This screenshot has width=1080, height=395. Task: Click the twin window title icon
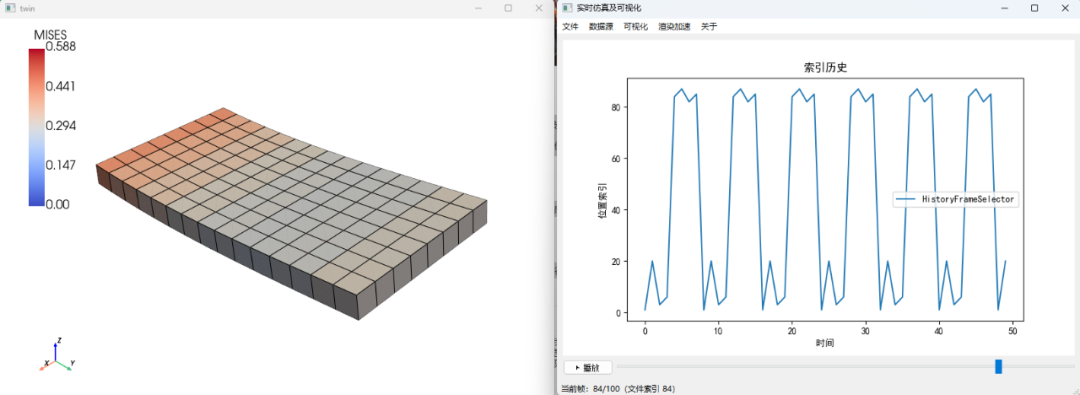[x=10, y=8]
